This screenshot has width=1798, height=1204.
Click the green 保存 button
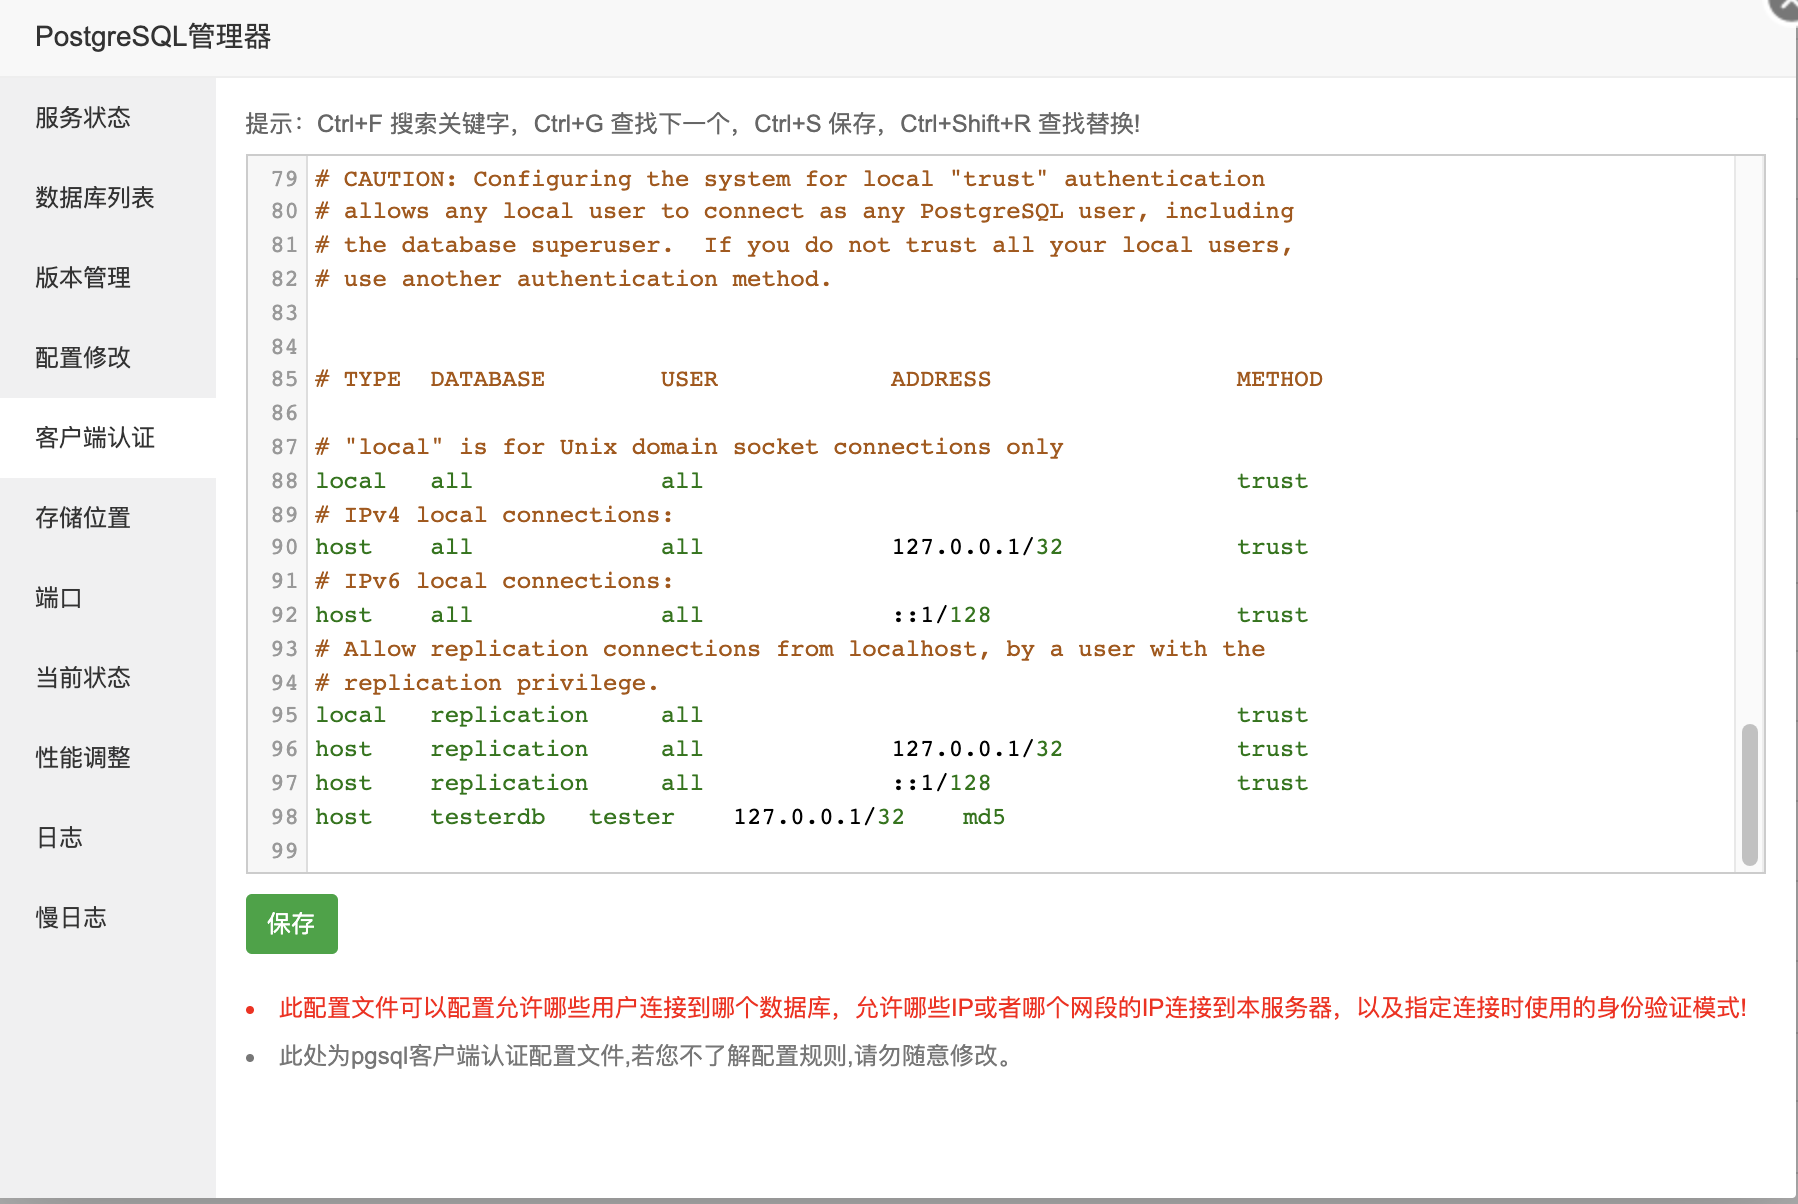291,924
